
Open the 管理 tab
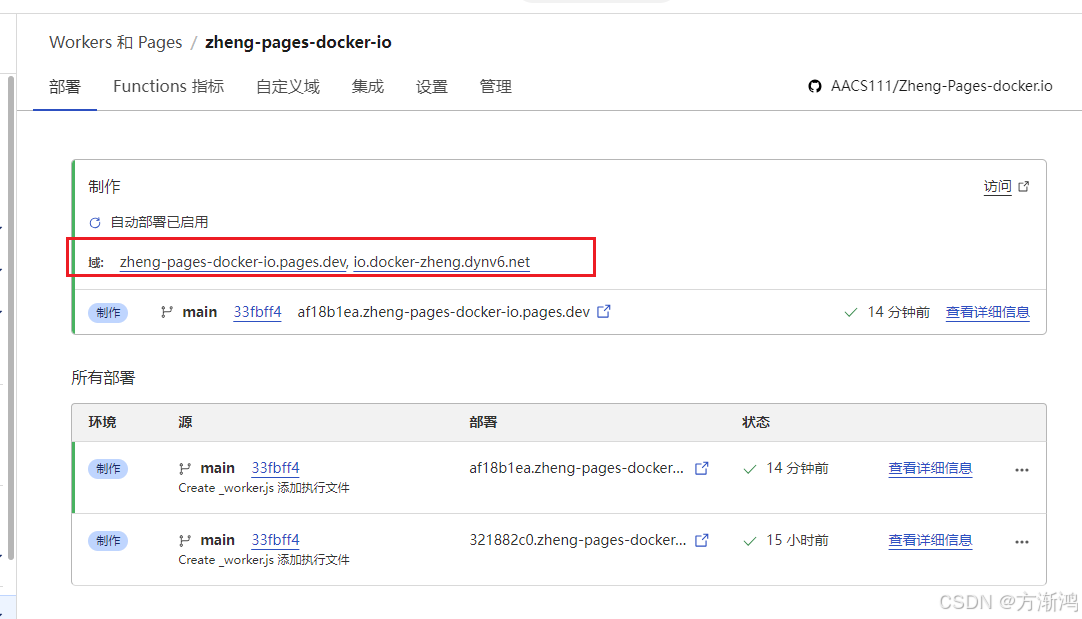tap(495, 87)
